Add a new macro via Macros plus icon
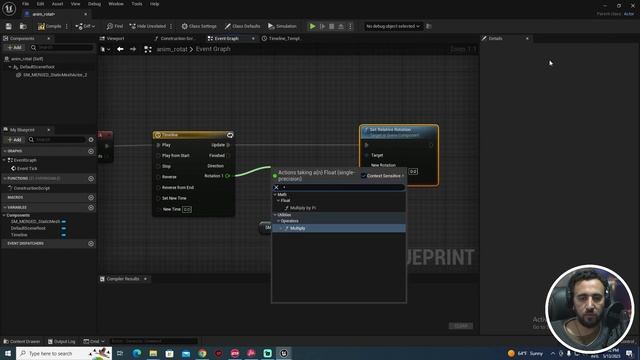Screen dimensions: 640x360 (x=91, y=197)
